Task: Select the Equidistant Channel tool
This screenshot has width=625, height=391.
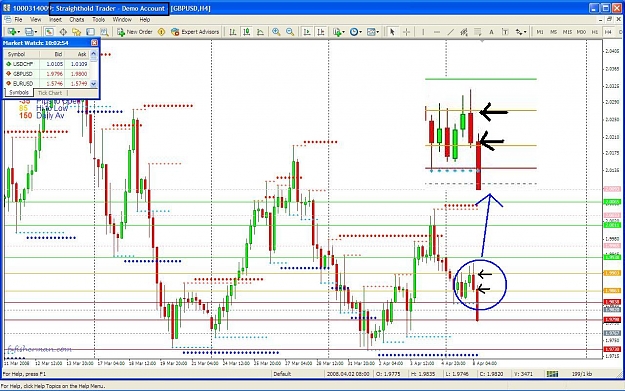Action: click(464, 32)
